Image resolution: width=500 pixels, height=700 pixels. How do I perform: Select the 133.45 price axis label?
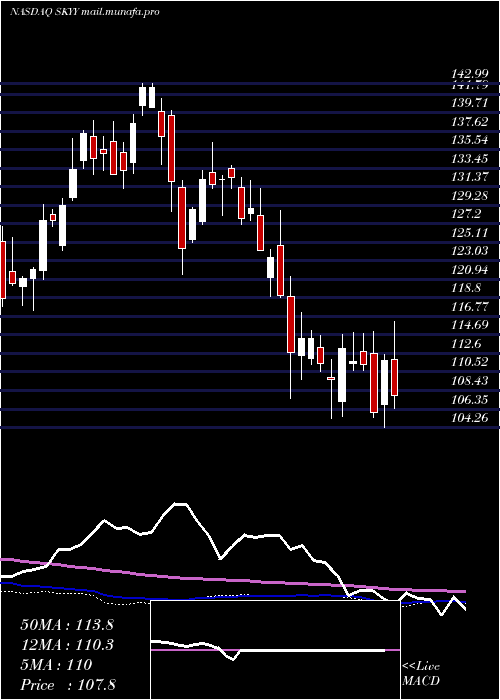470,158
